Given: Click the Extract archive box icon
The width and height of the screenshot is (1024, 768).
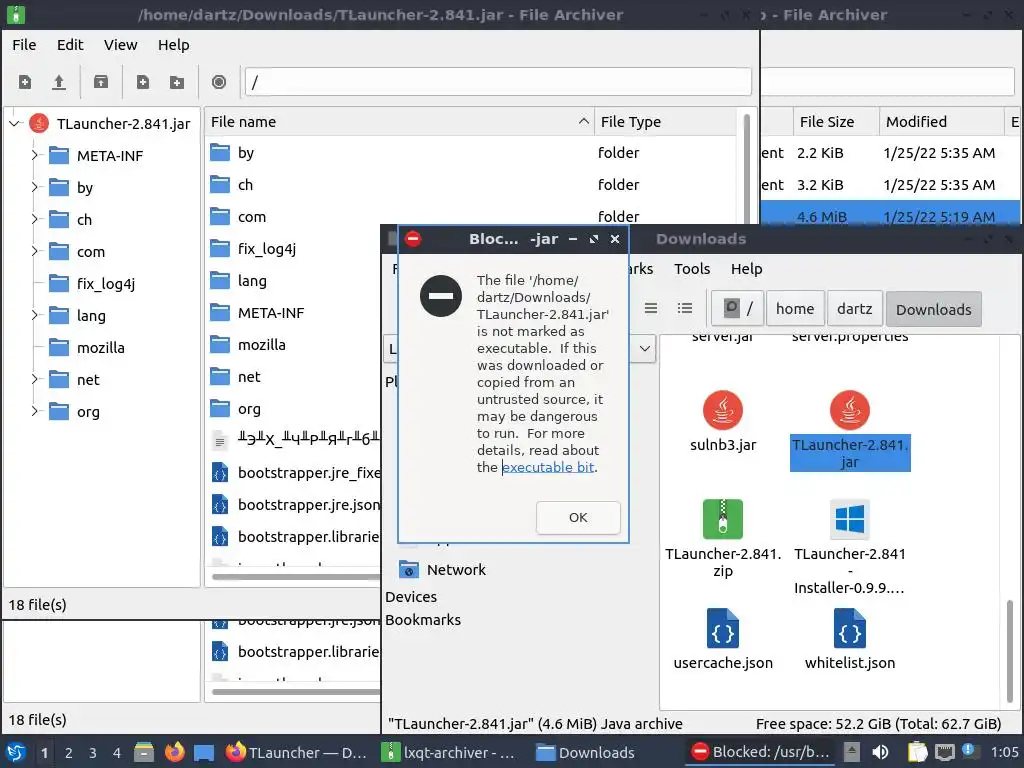Looking at the screenshot, I should click(101, 82).
